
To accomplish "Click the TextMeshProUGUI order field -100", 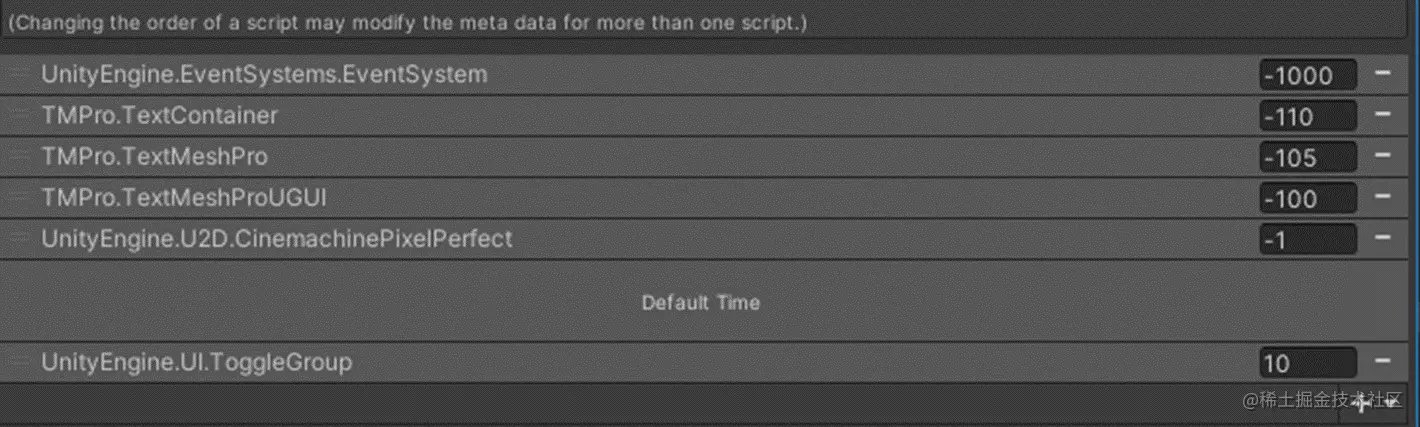I will tap(1308, 198).
